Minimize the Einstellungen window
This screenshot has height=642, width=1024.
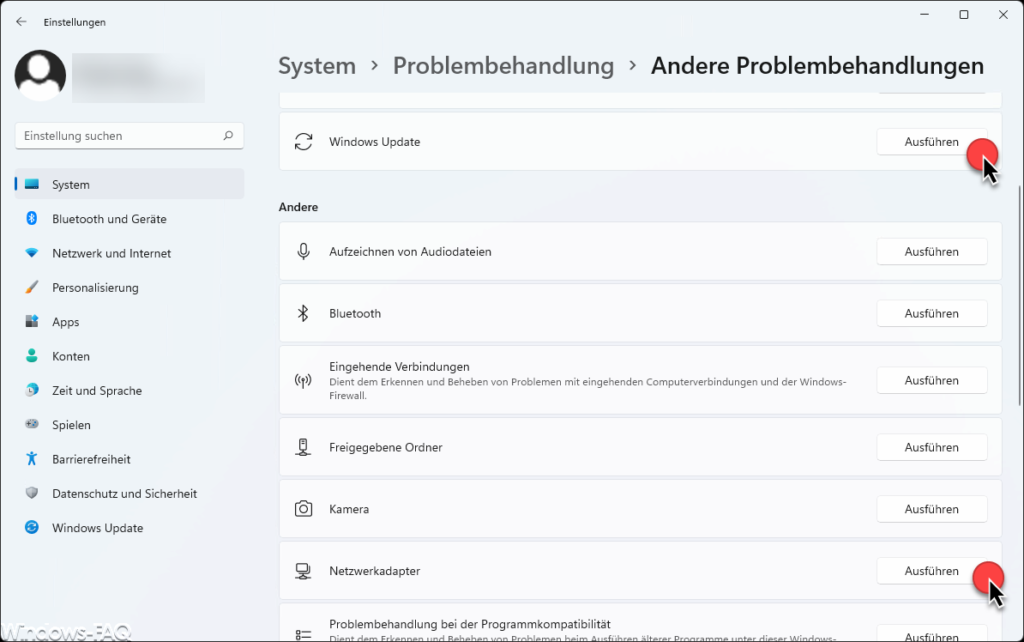(924, 14)
